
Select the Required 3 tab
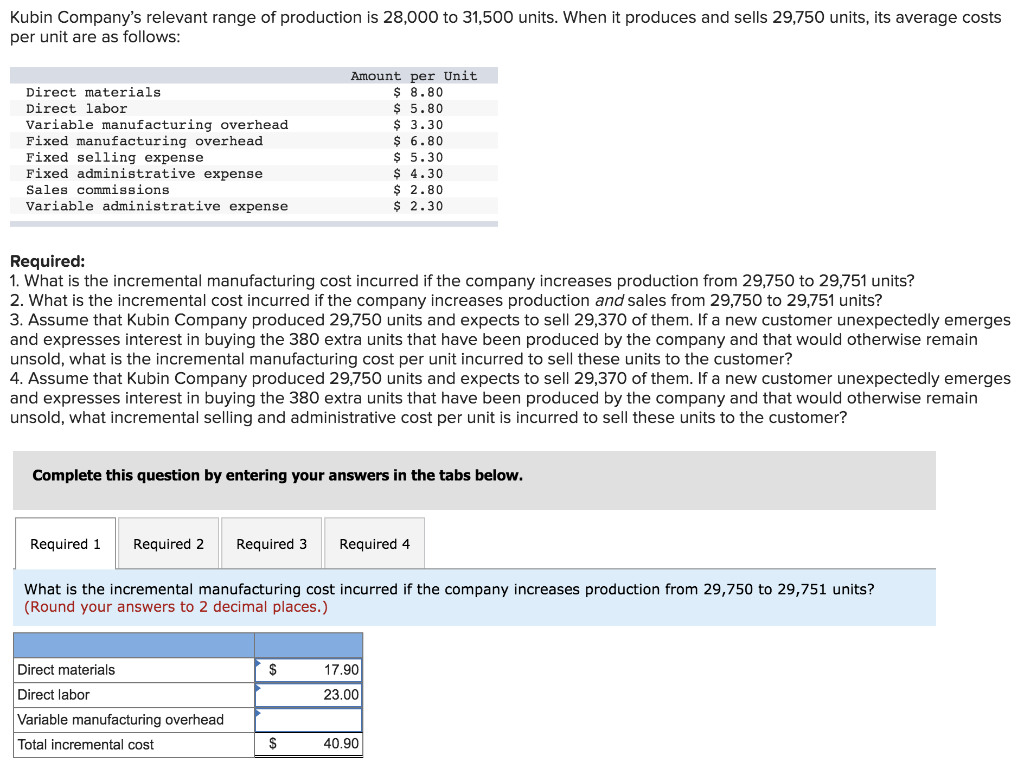(x=271, y=543)
